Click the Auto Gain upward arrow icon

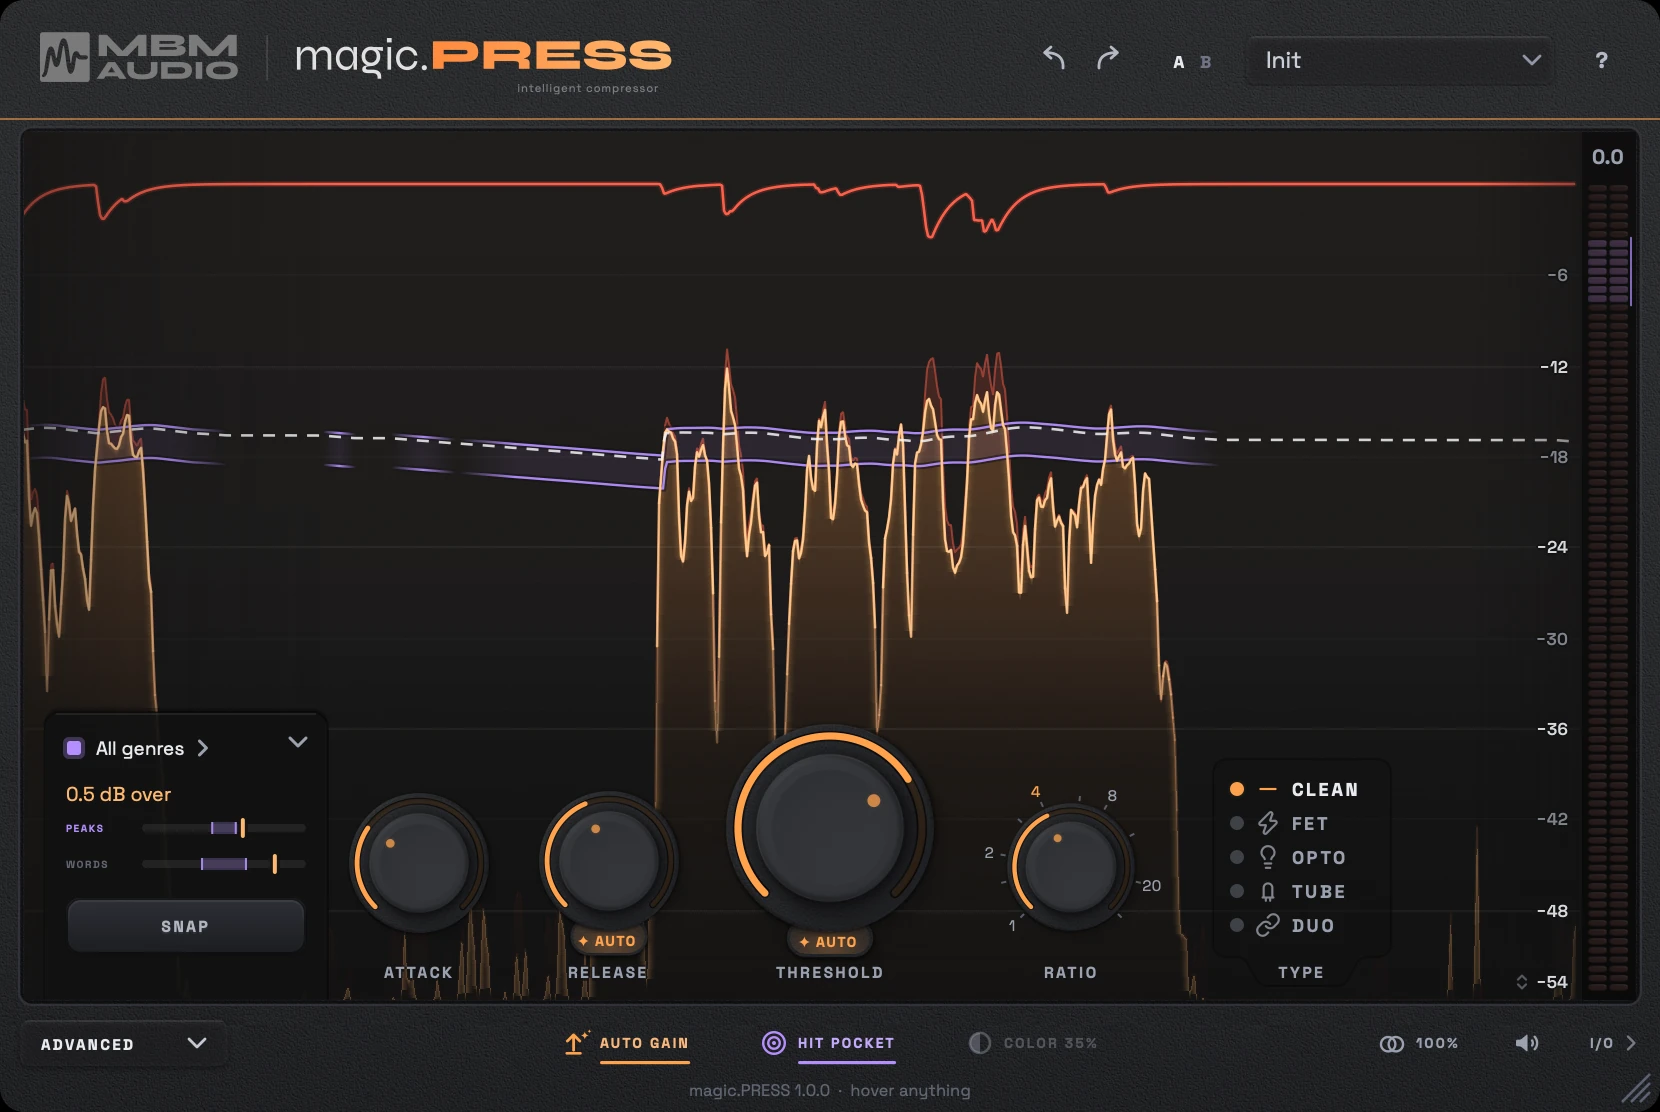pyautogui.click(x=576, y=1043)
